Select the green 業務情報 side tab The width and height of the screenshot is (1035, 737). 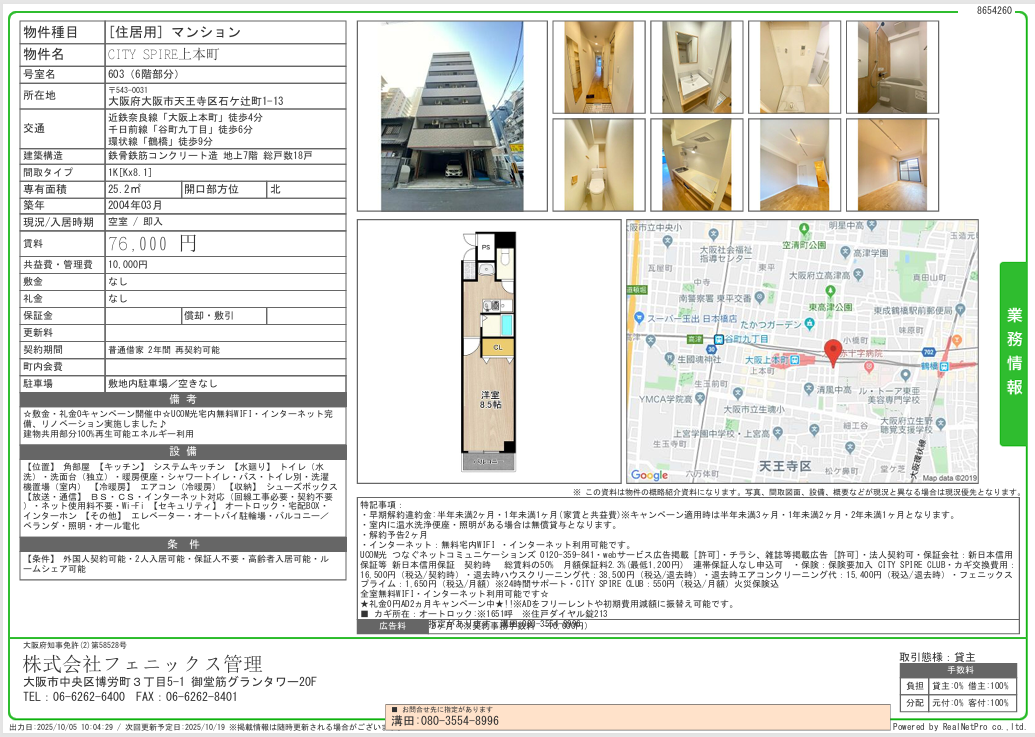click(x=1014, y=353)
